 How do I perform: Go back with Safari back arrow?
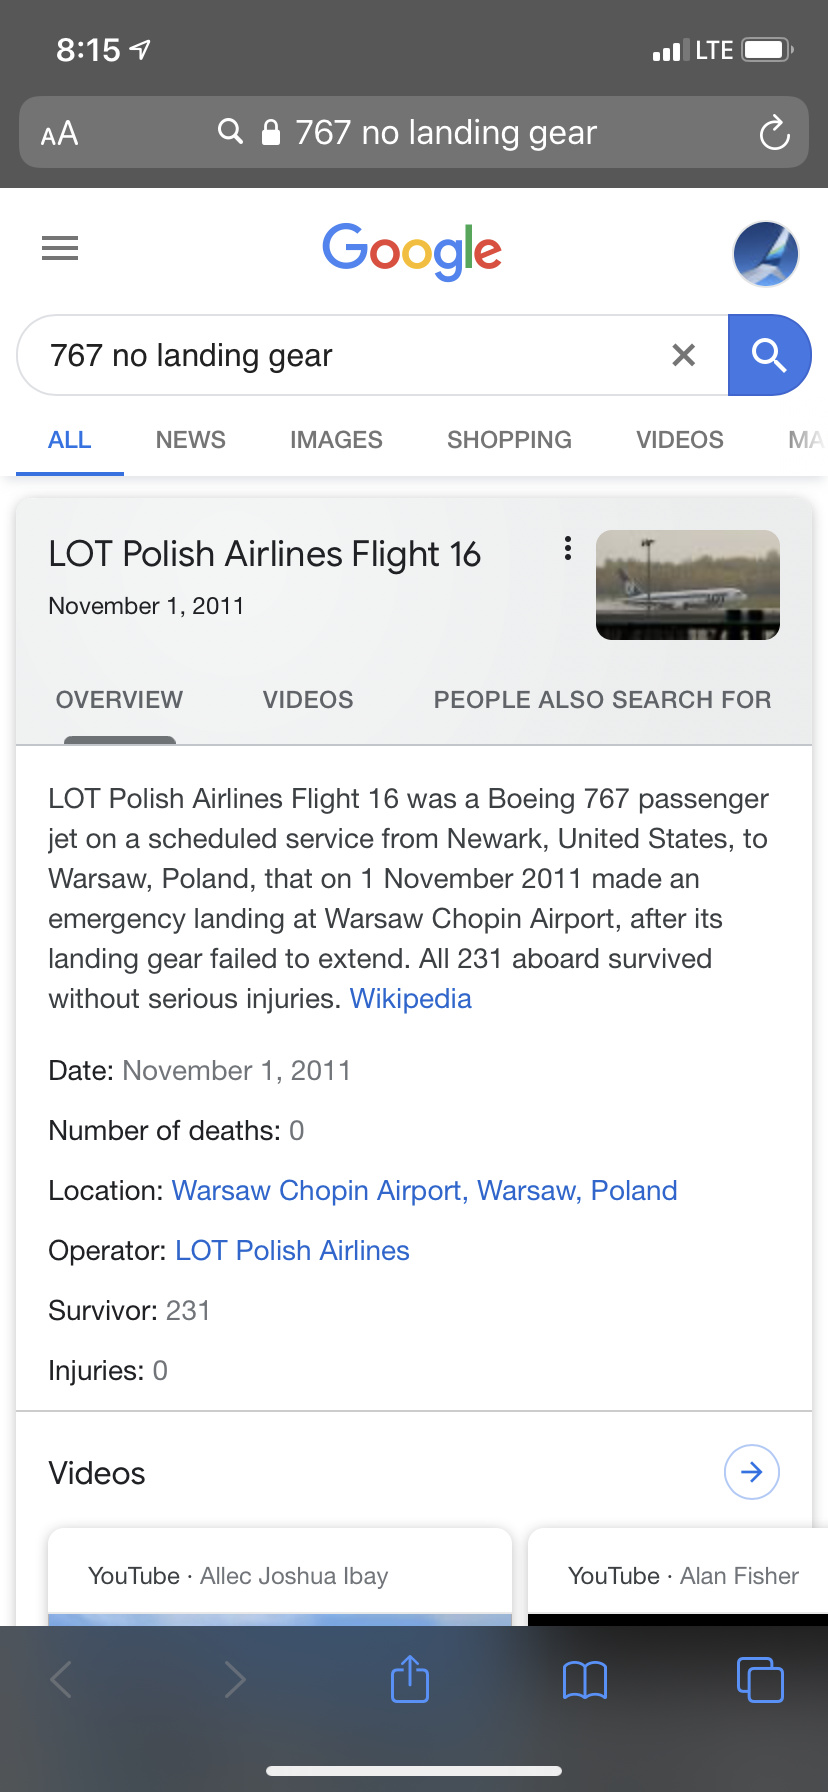(x=62, y=1679)
